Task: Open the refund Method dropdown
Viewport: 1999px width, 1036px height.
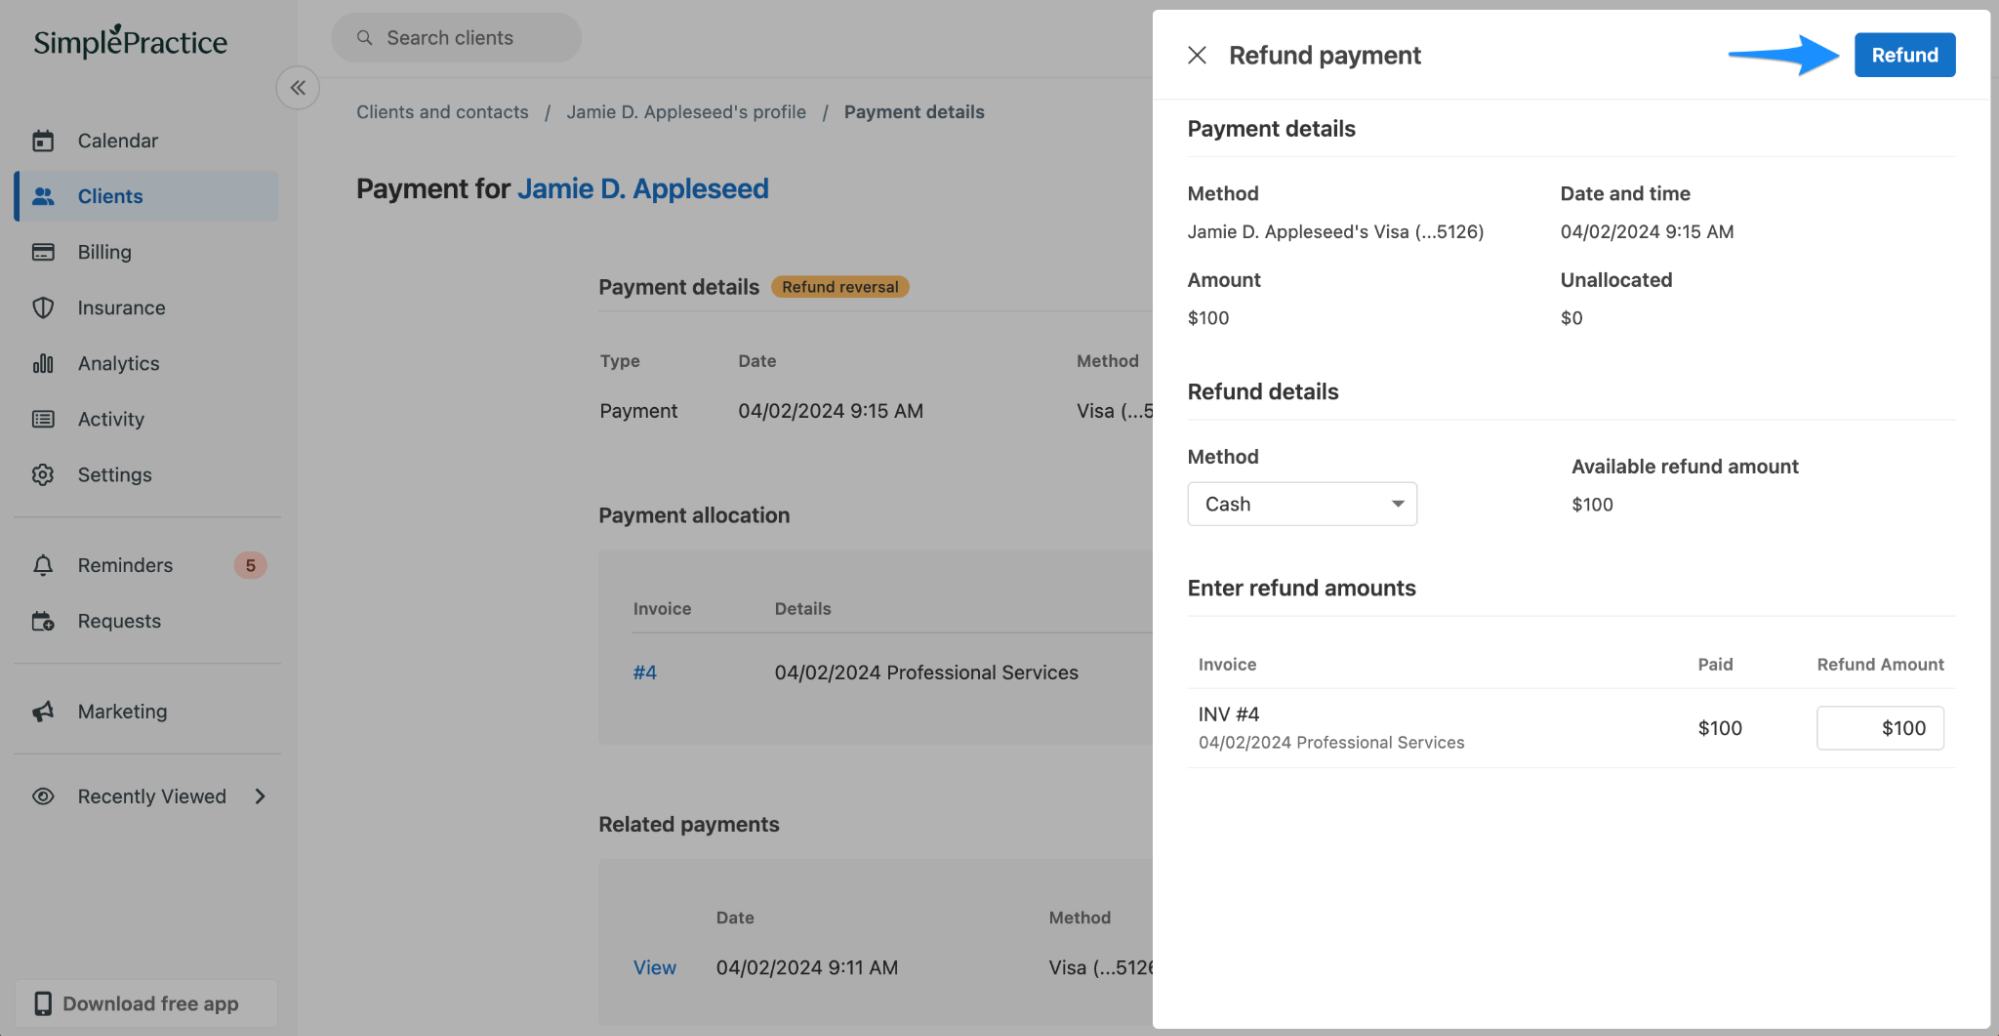Action: (x=1301, y=504)
